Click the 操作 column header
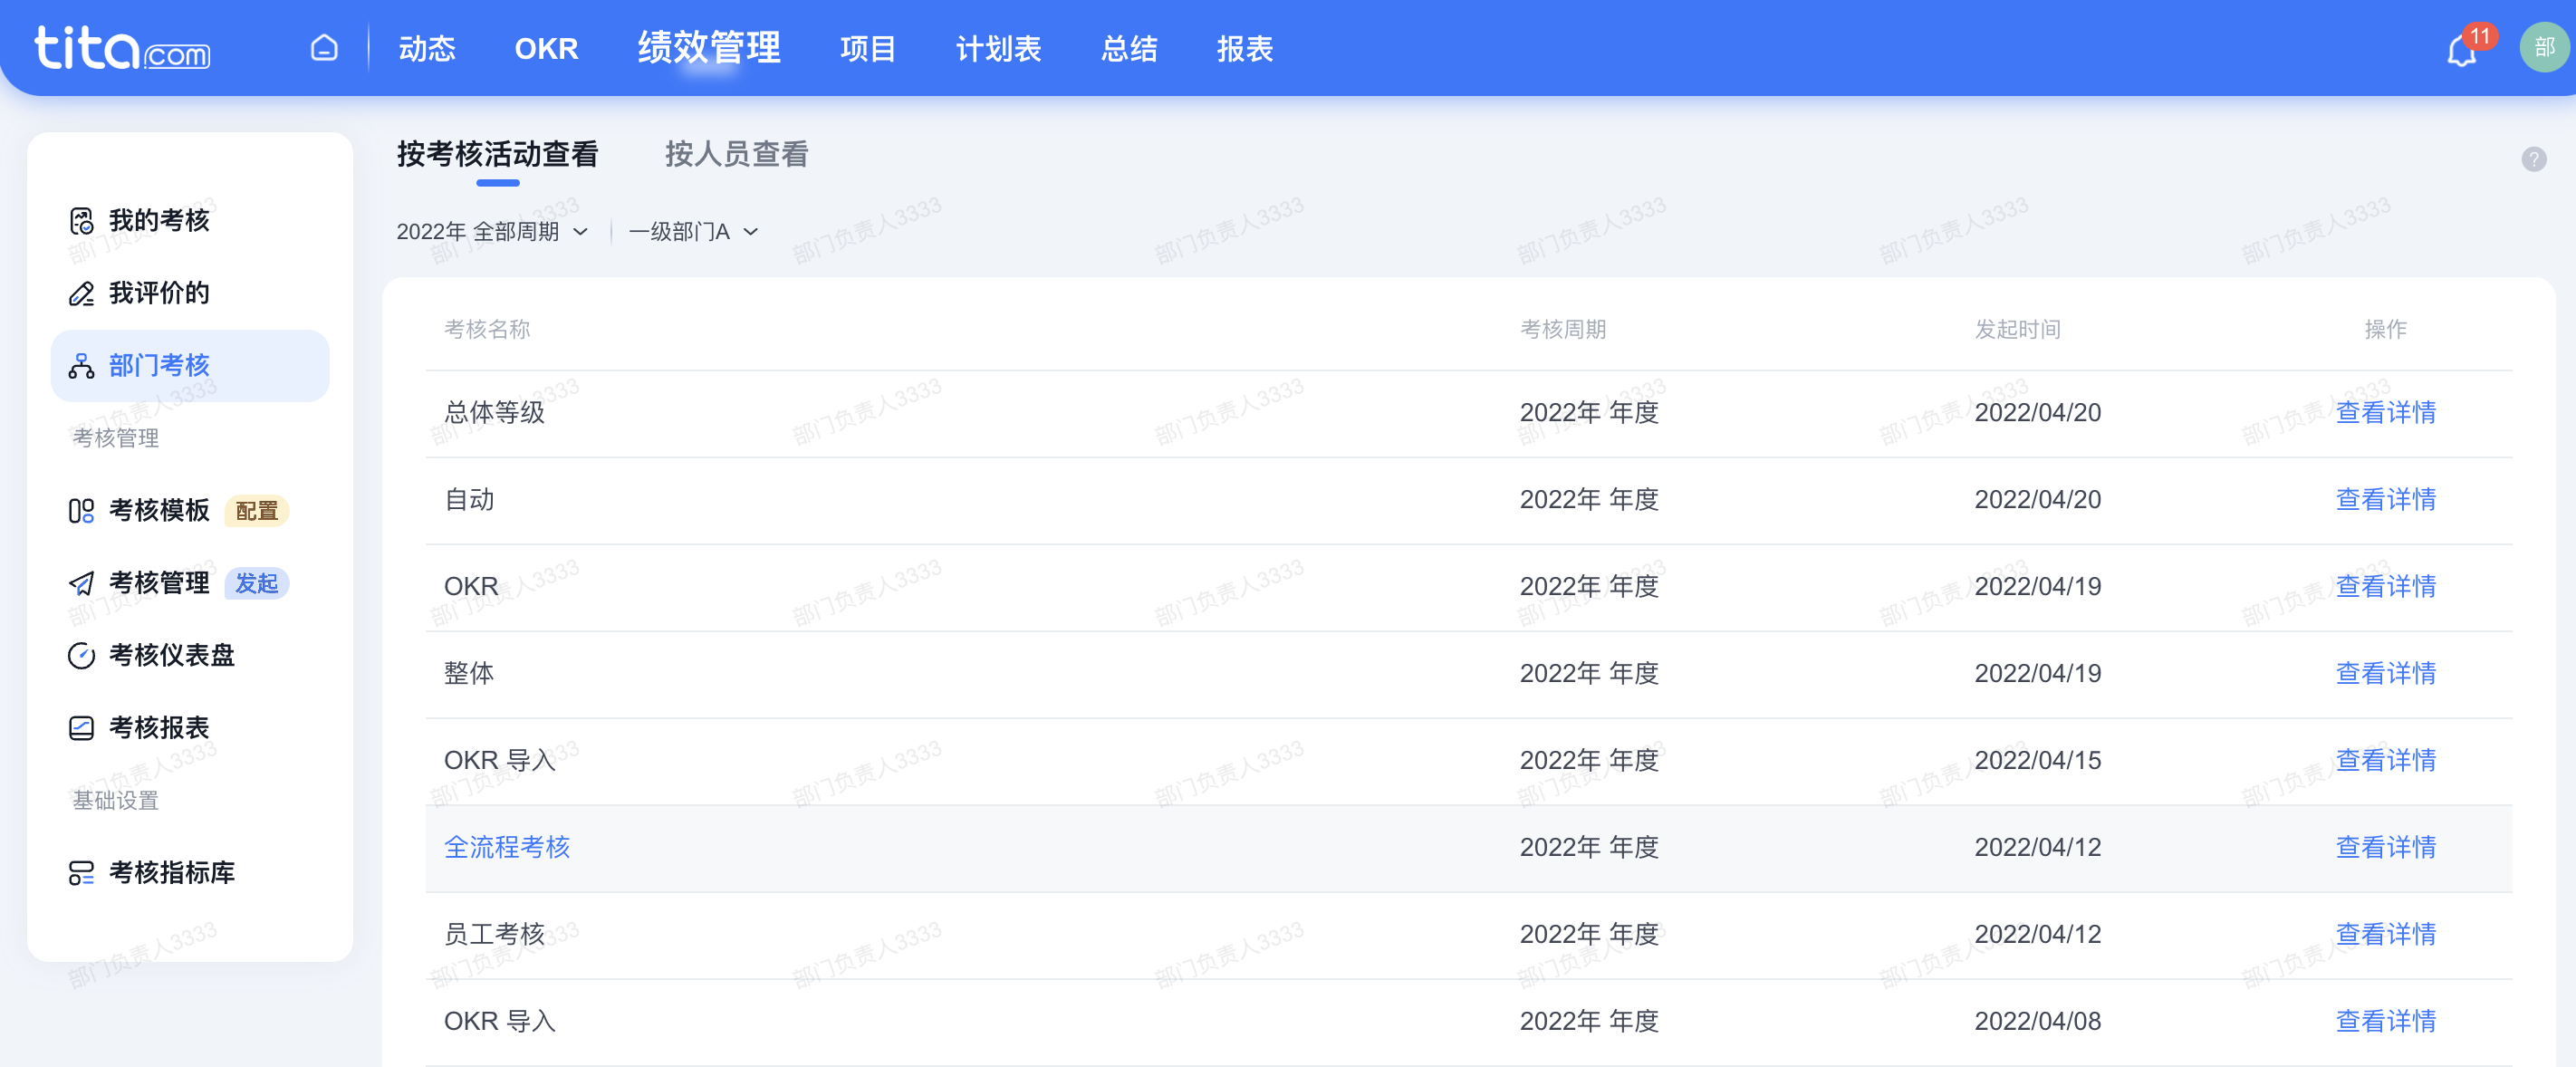Screen dimensions: 2576x1067 click(2385, 329)
